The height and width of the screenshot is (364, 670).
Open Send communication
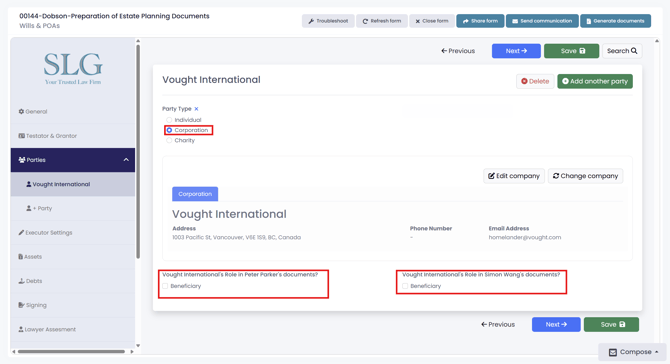(x=542, y=21)
